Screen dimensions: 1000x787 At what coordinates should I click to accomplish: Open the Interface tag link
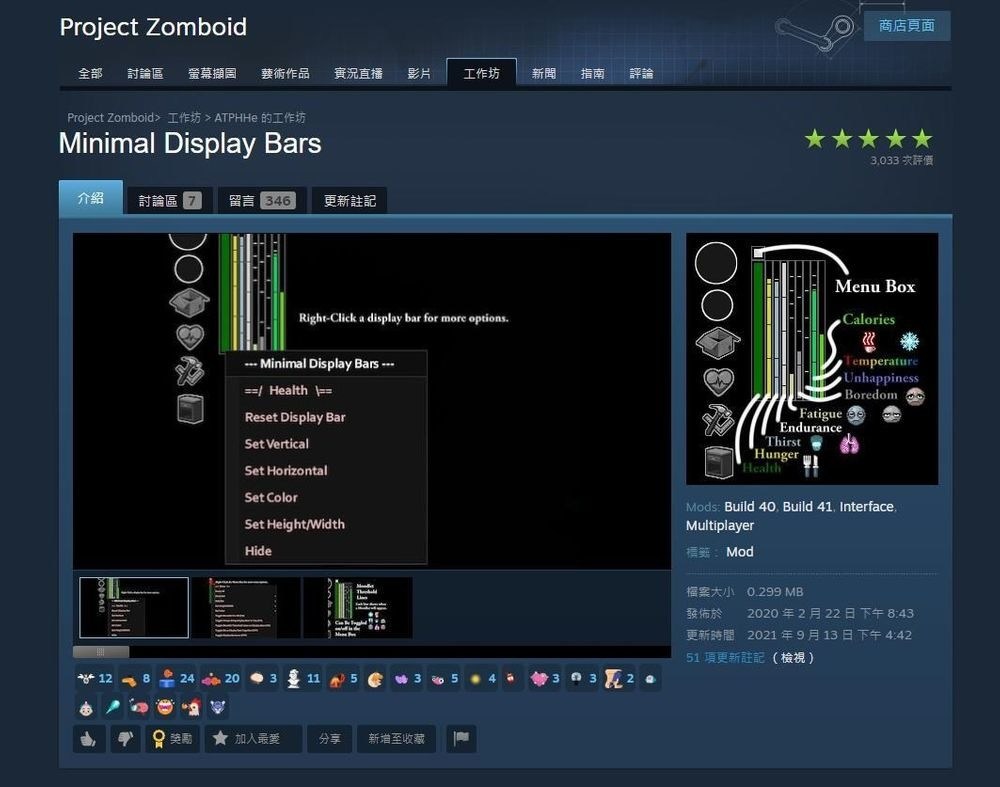coord(866,507)
